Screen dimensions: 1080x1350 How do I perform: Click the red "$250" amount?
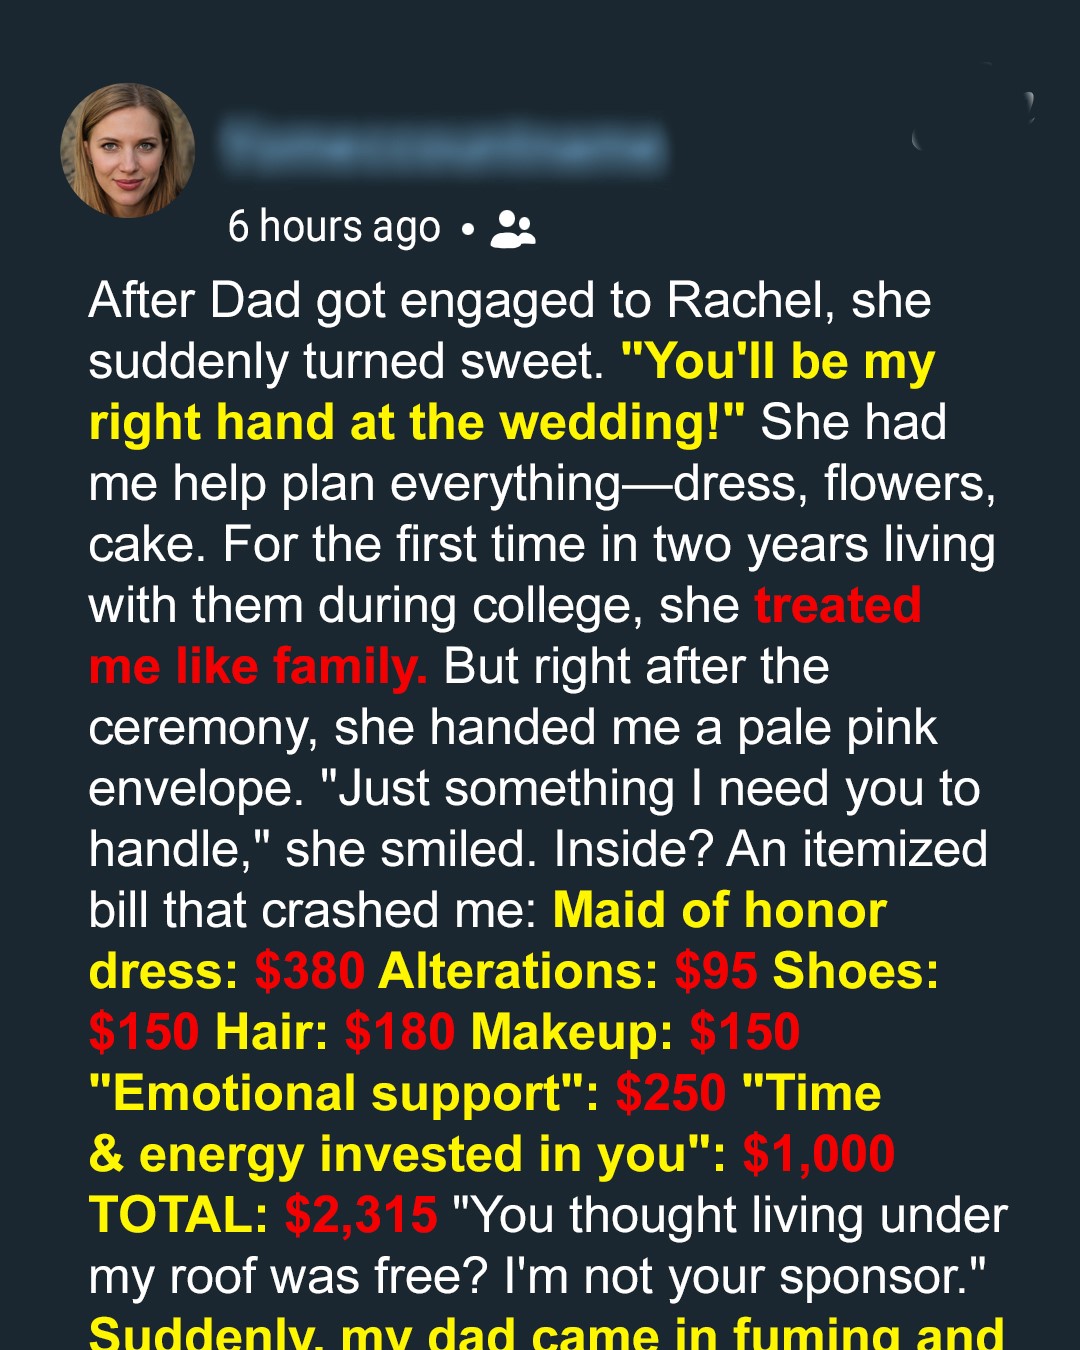pyautogui.click(x=671, y=1094)
